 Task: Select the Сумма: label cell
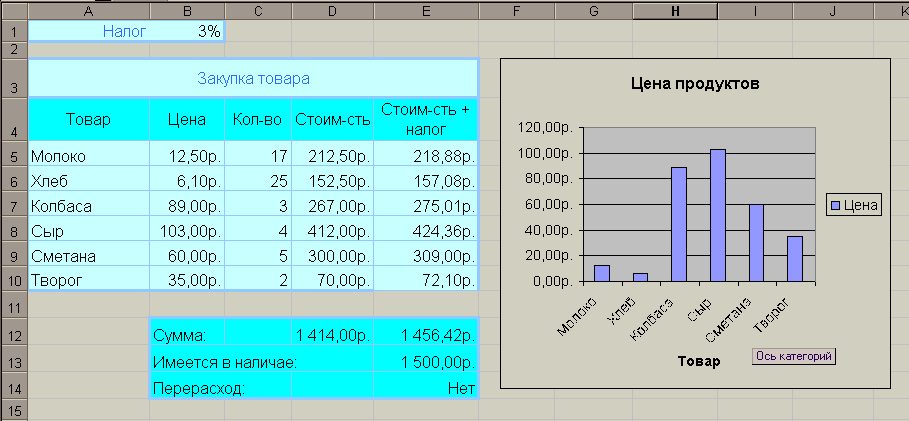pos(187,334)
